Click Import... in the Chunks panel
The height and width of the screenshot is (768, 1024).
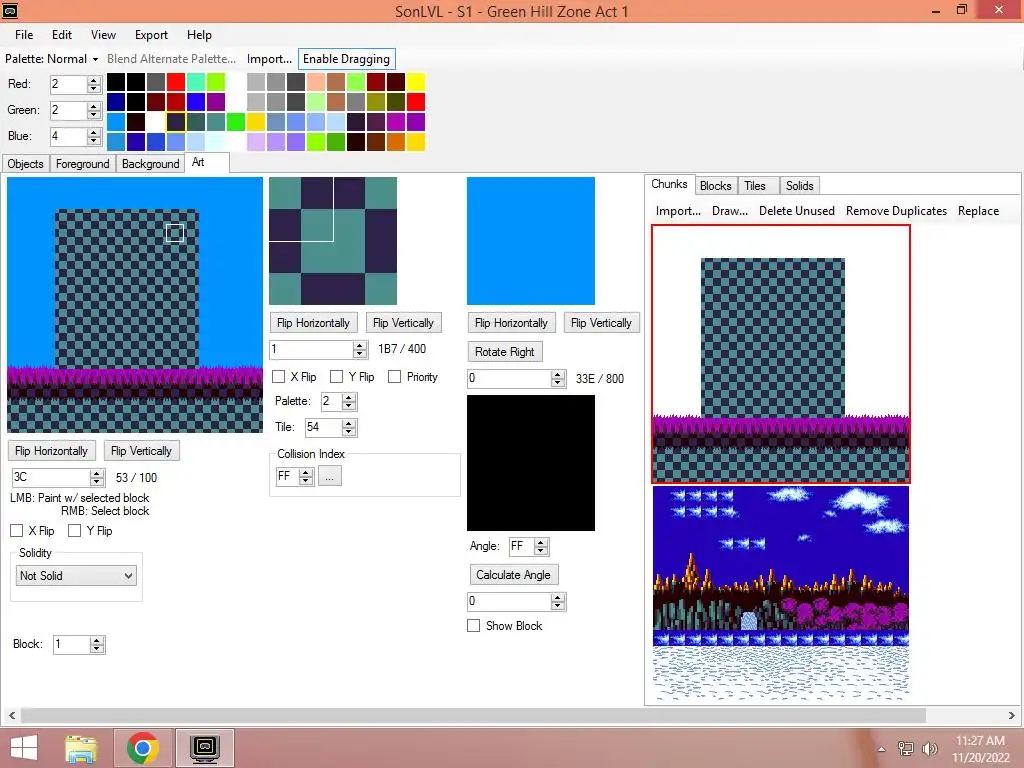coord(678,211)
